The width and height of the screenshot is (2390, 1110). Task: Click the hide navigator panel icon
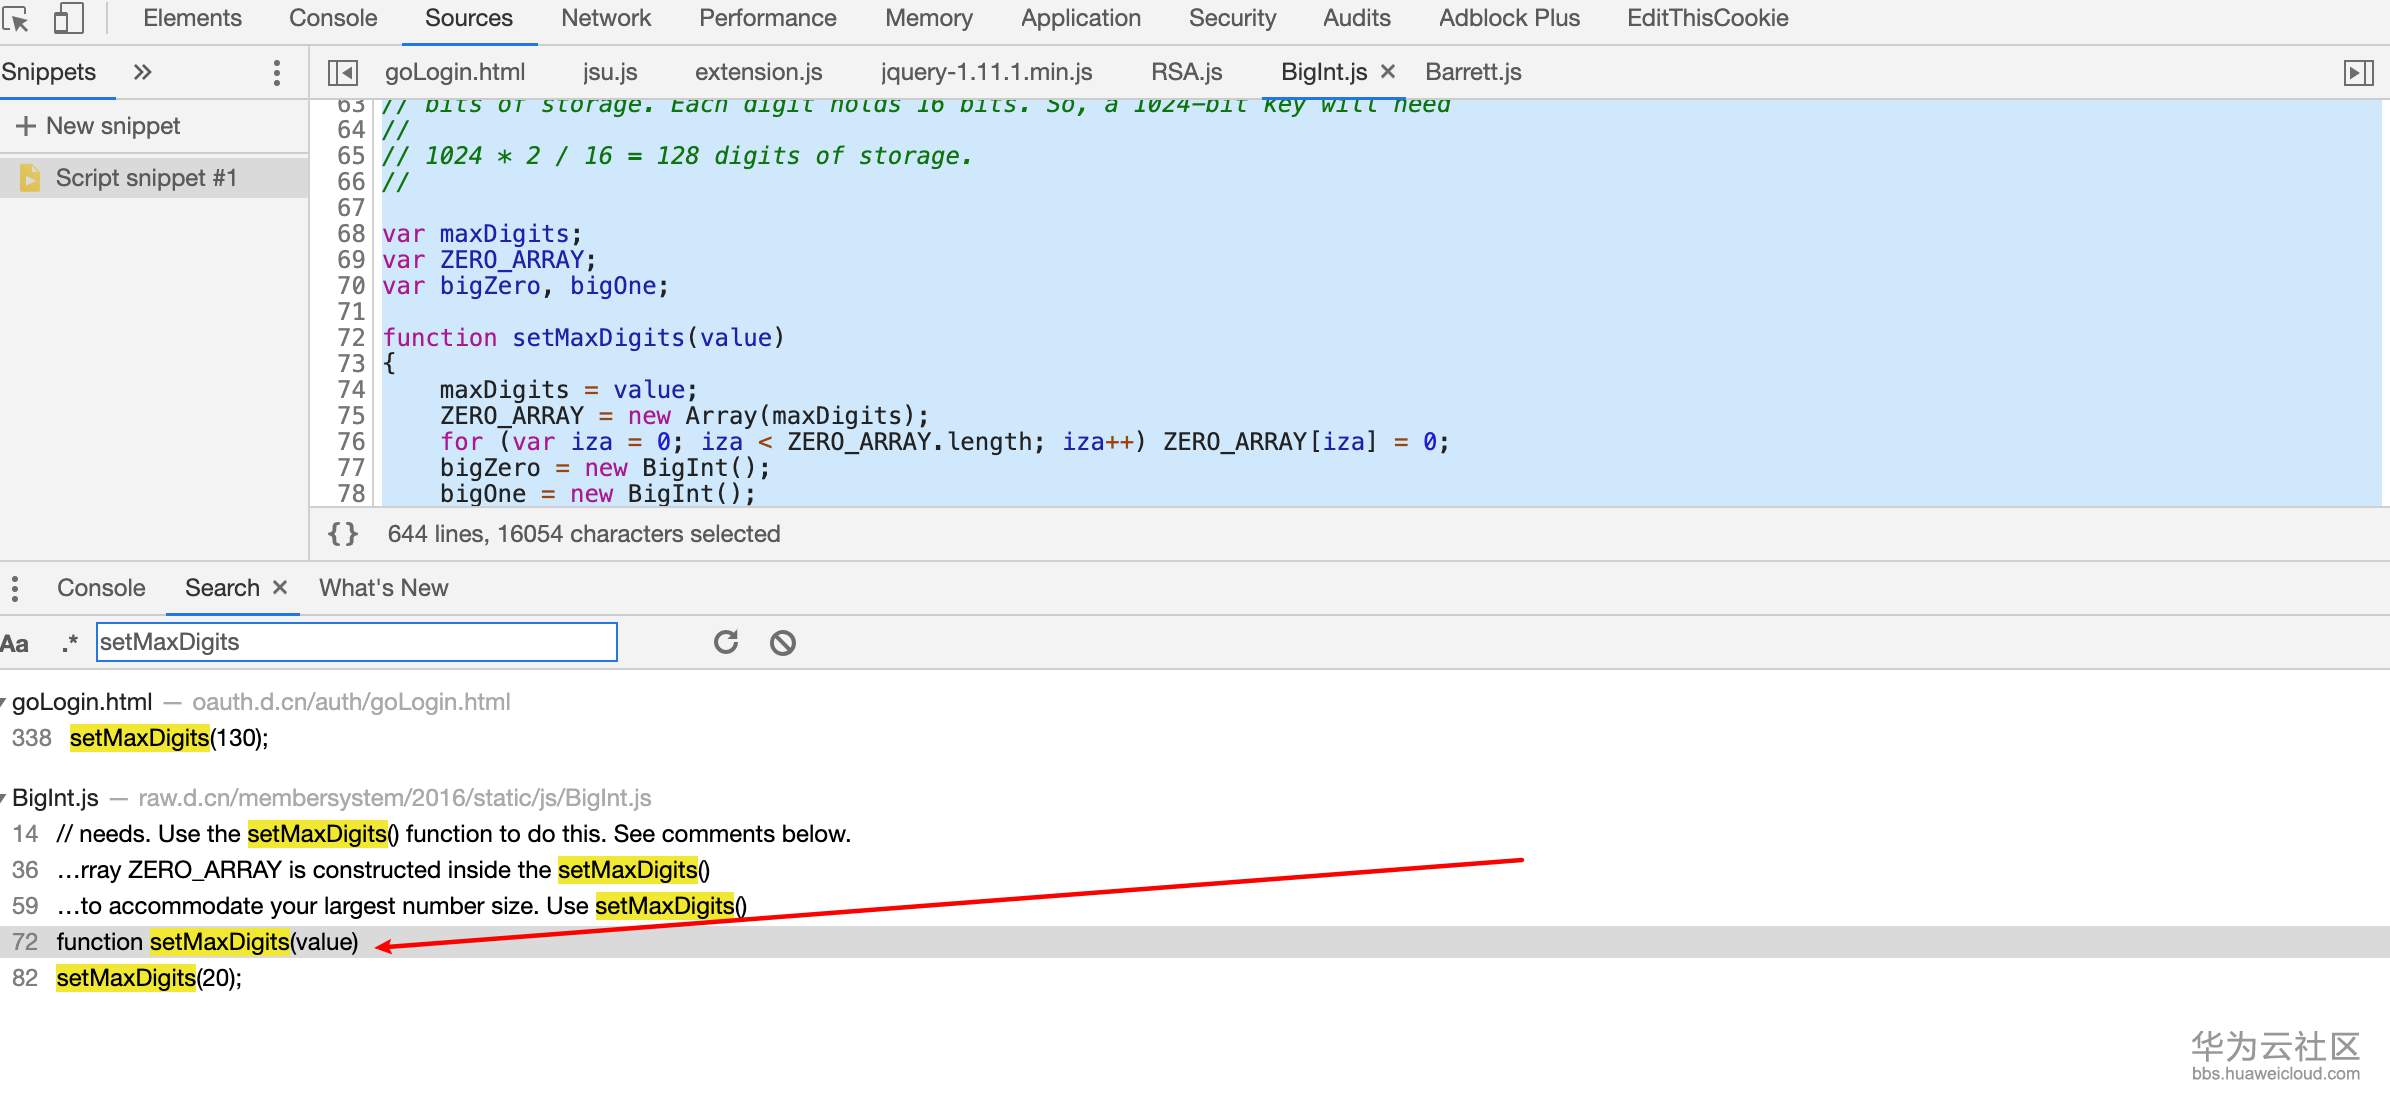tap(343, 72)
